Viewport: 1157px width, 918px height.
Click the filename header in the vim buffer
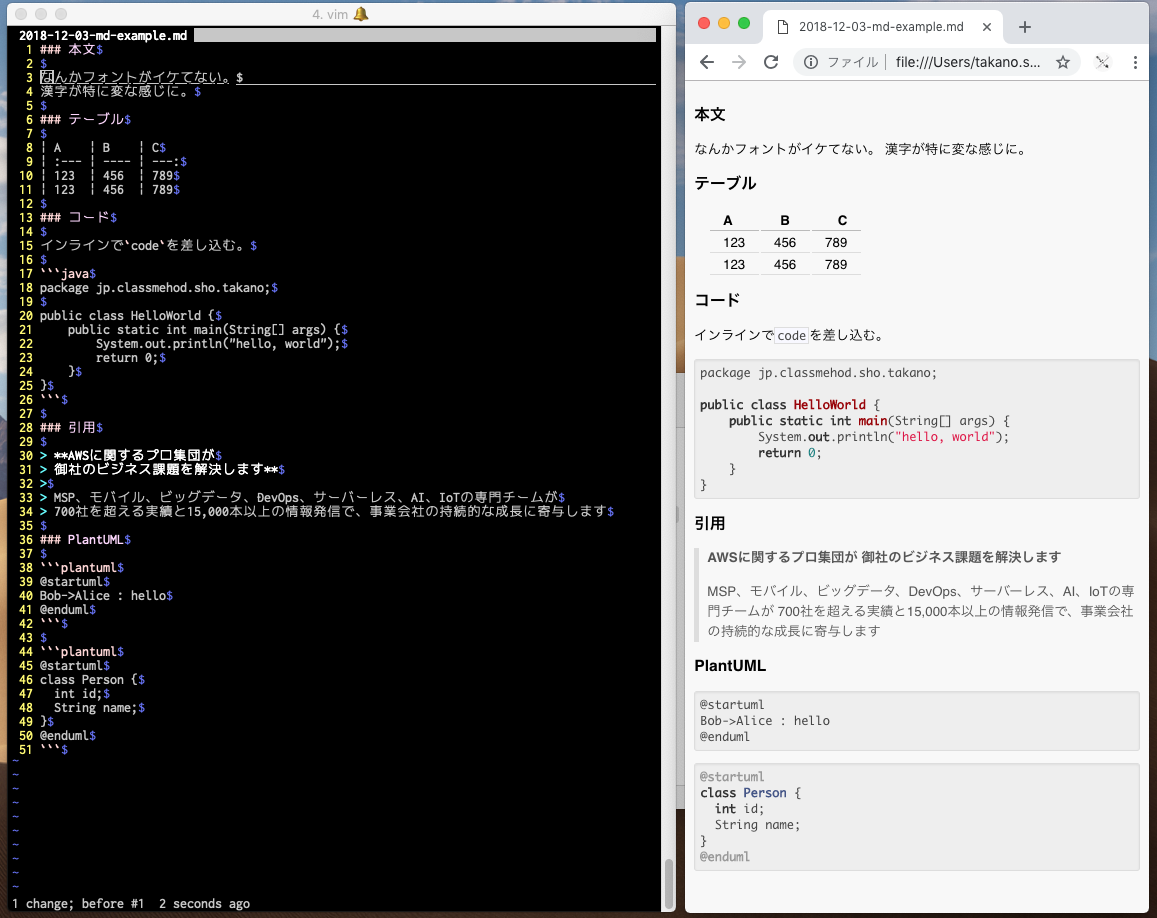(x=101, y=35)
